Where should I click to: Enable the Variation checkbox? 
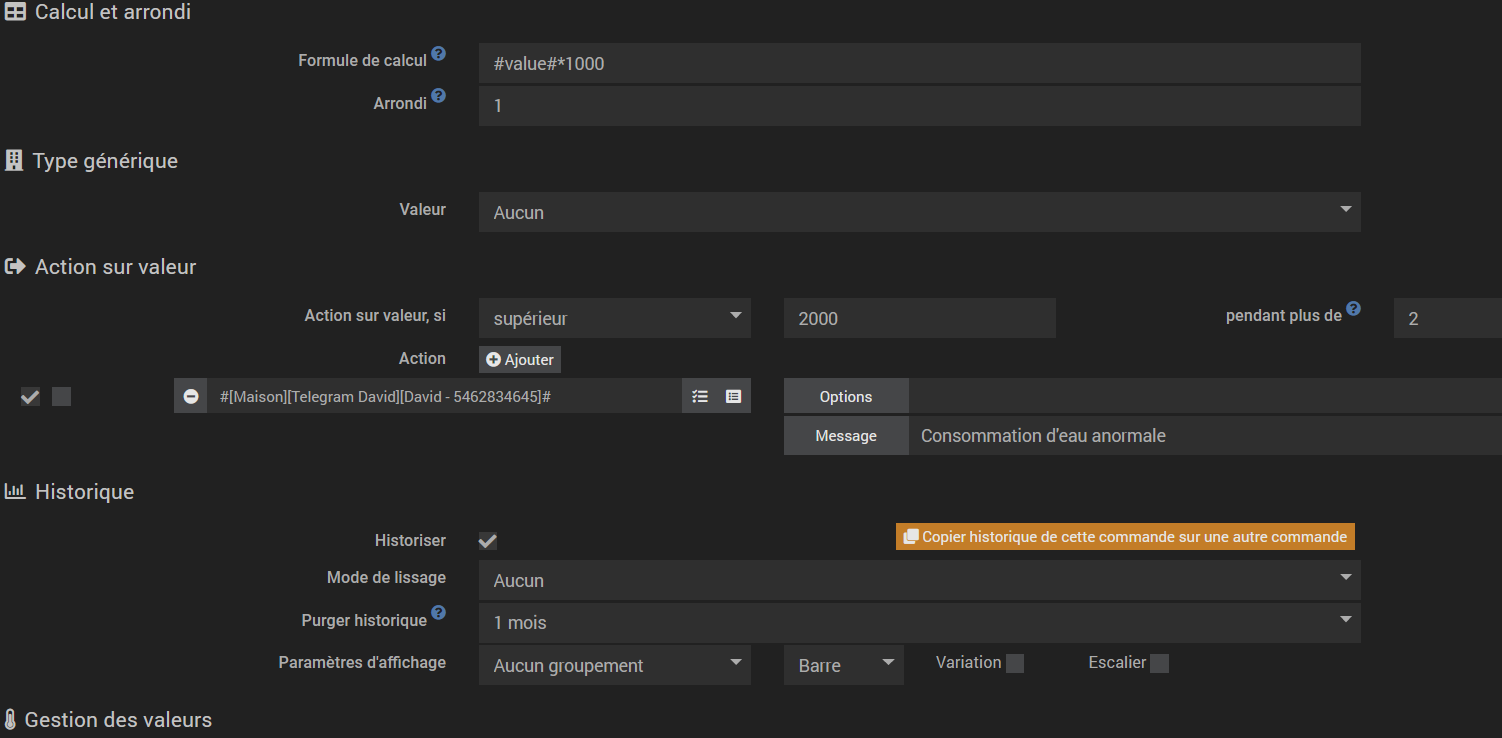(1015, 664)
